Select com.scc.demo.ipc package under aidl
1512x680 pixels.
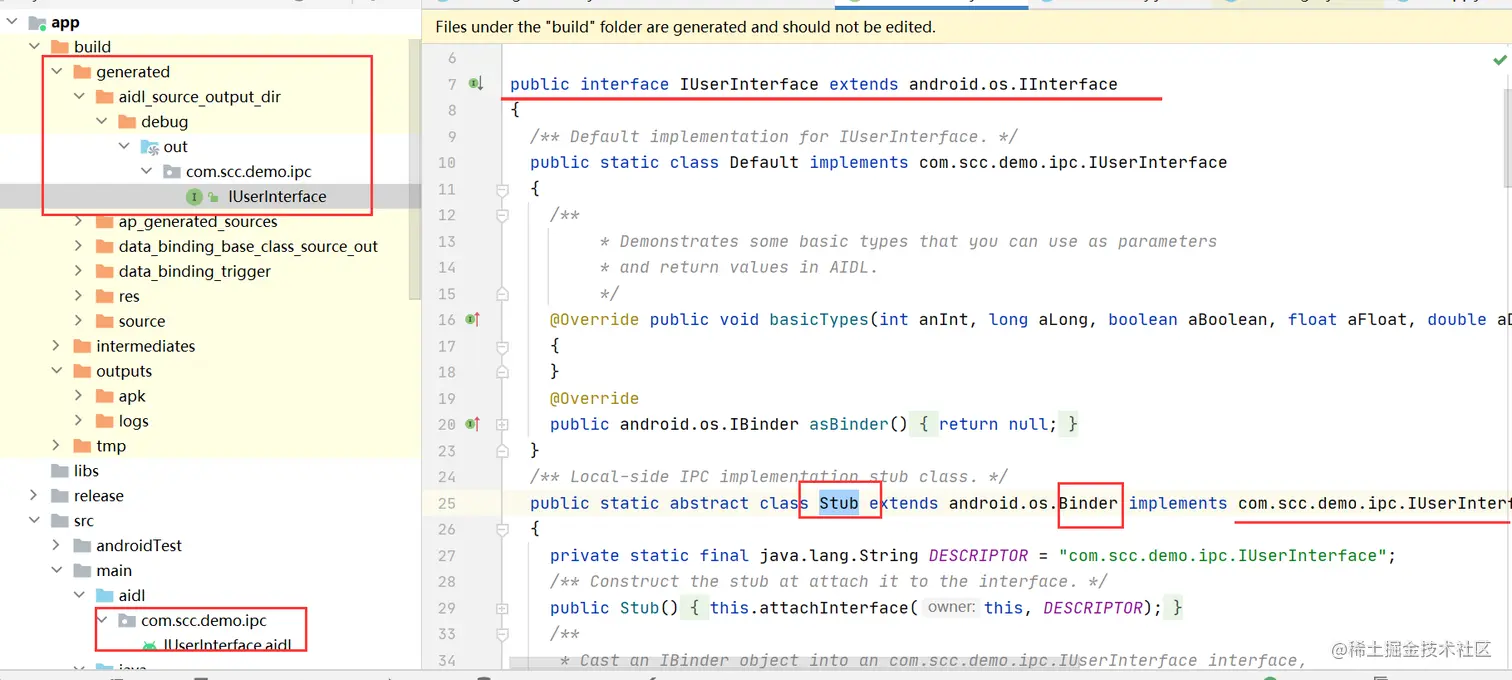[x=210, y=621]
